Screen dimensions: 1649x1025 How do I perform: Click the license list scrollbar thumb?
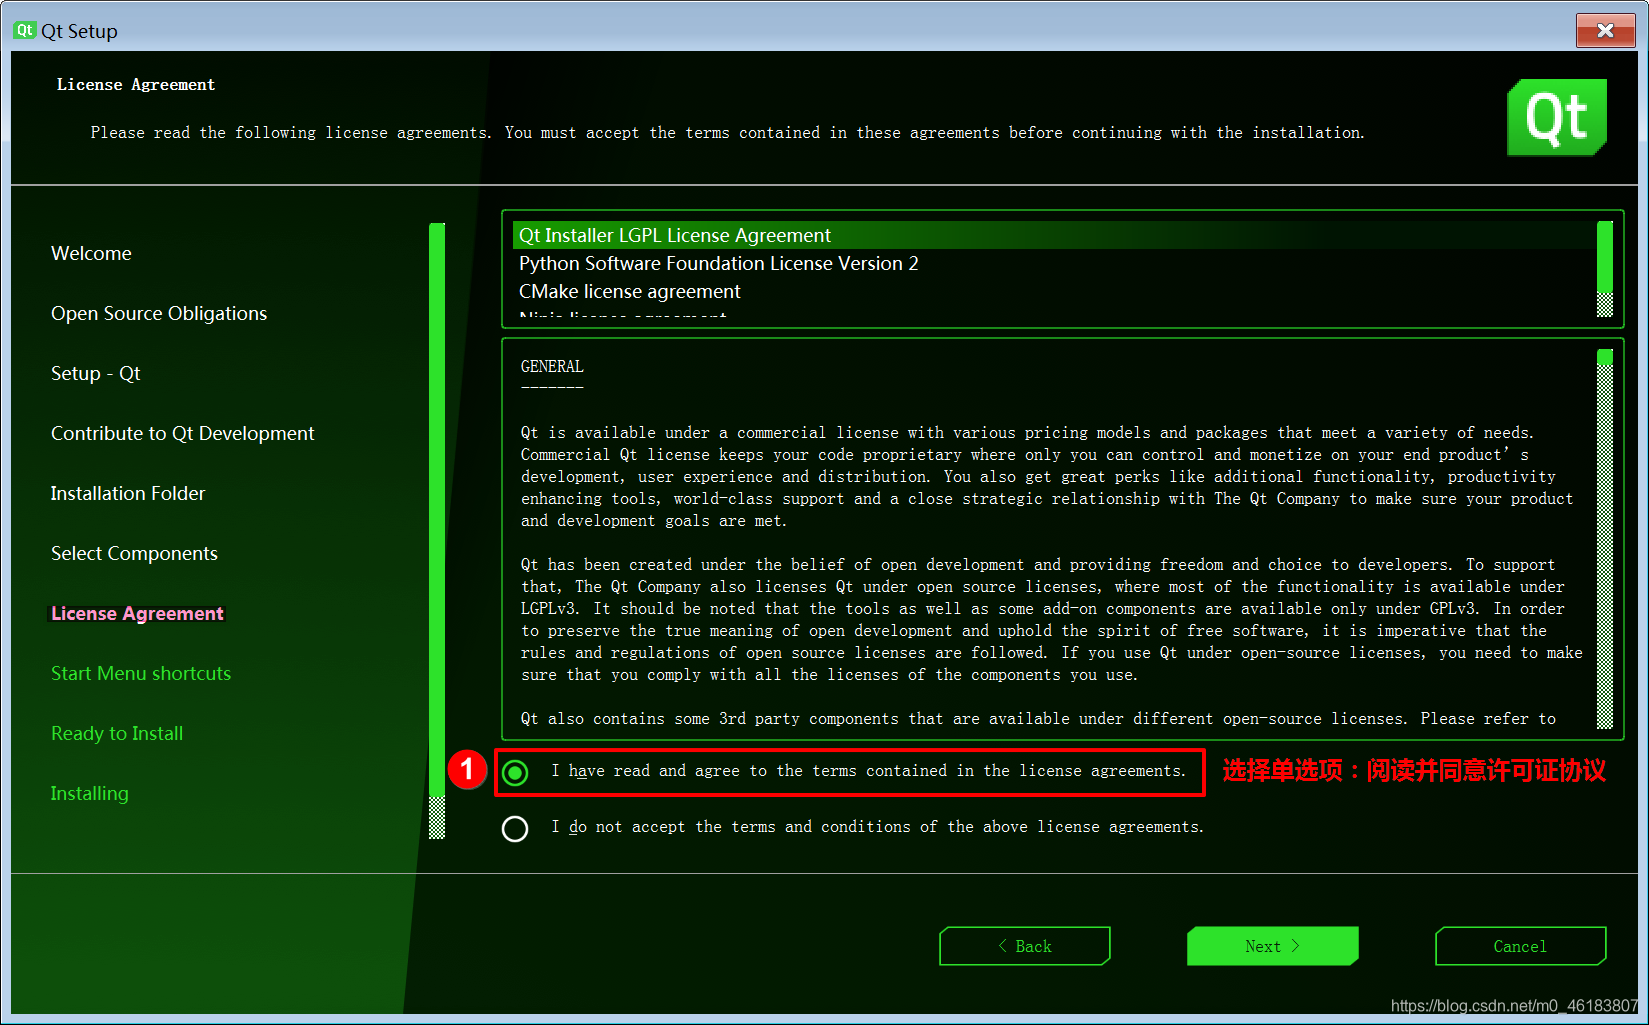[1605, 256]
